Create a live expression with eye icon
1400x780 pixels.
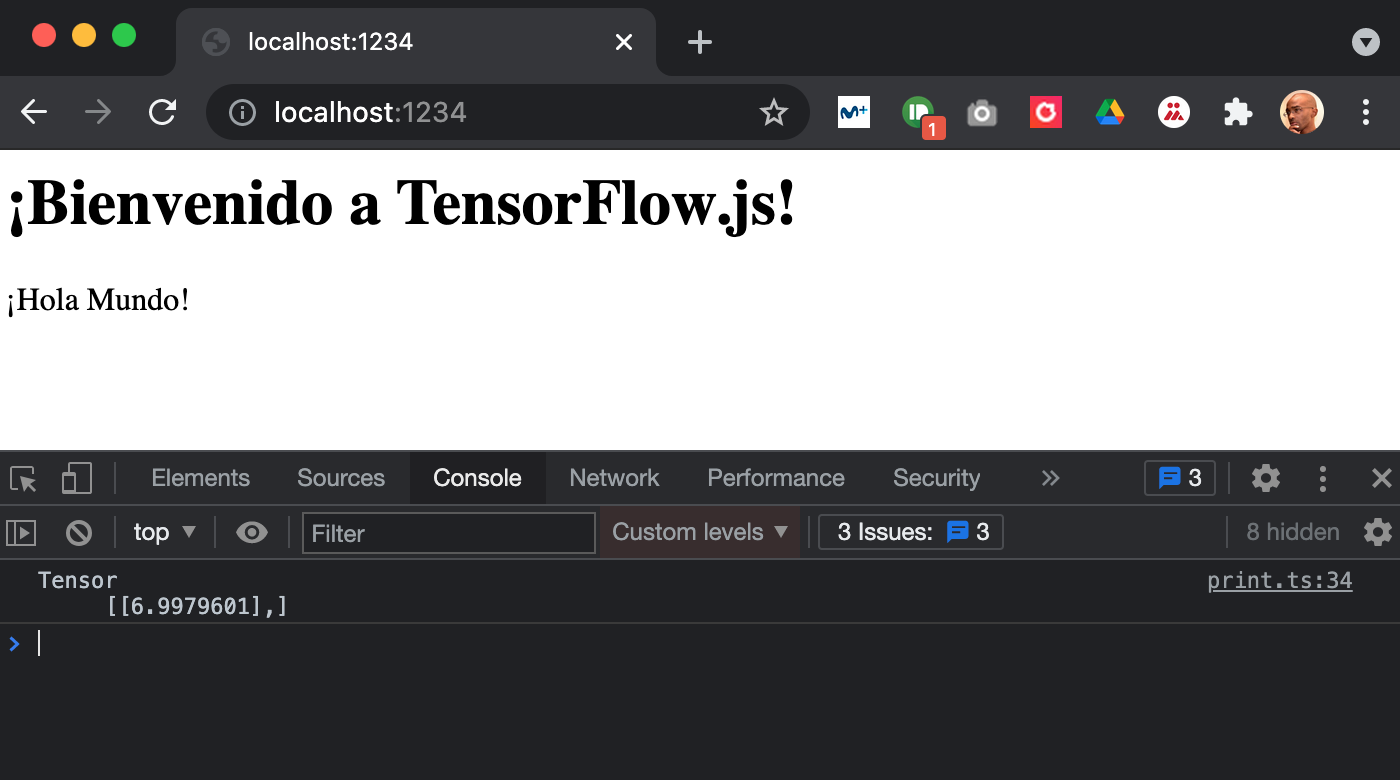coord(251,532)
